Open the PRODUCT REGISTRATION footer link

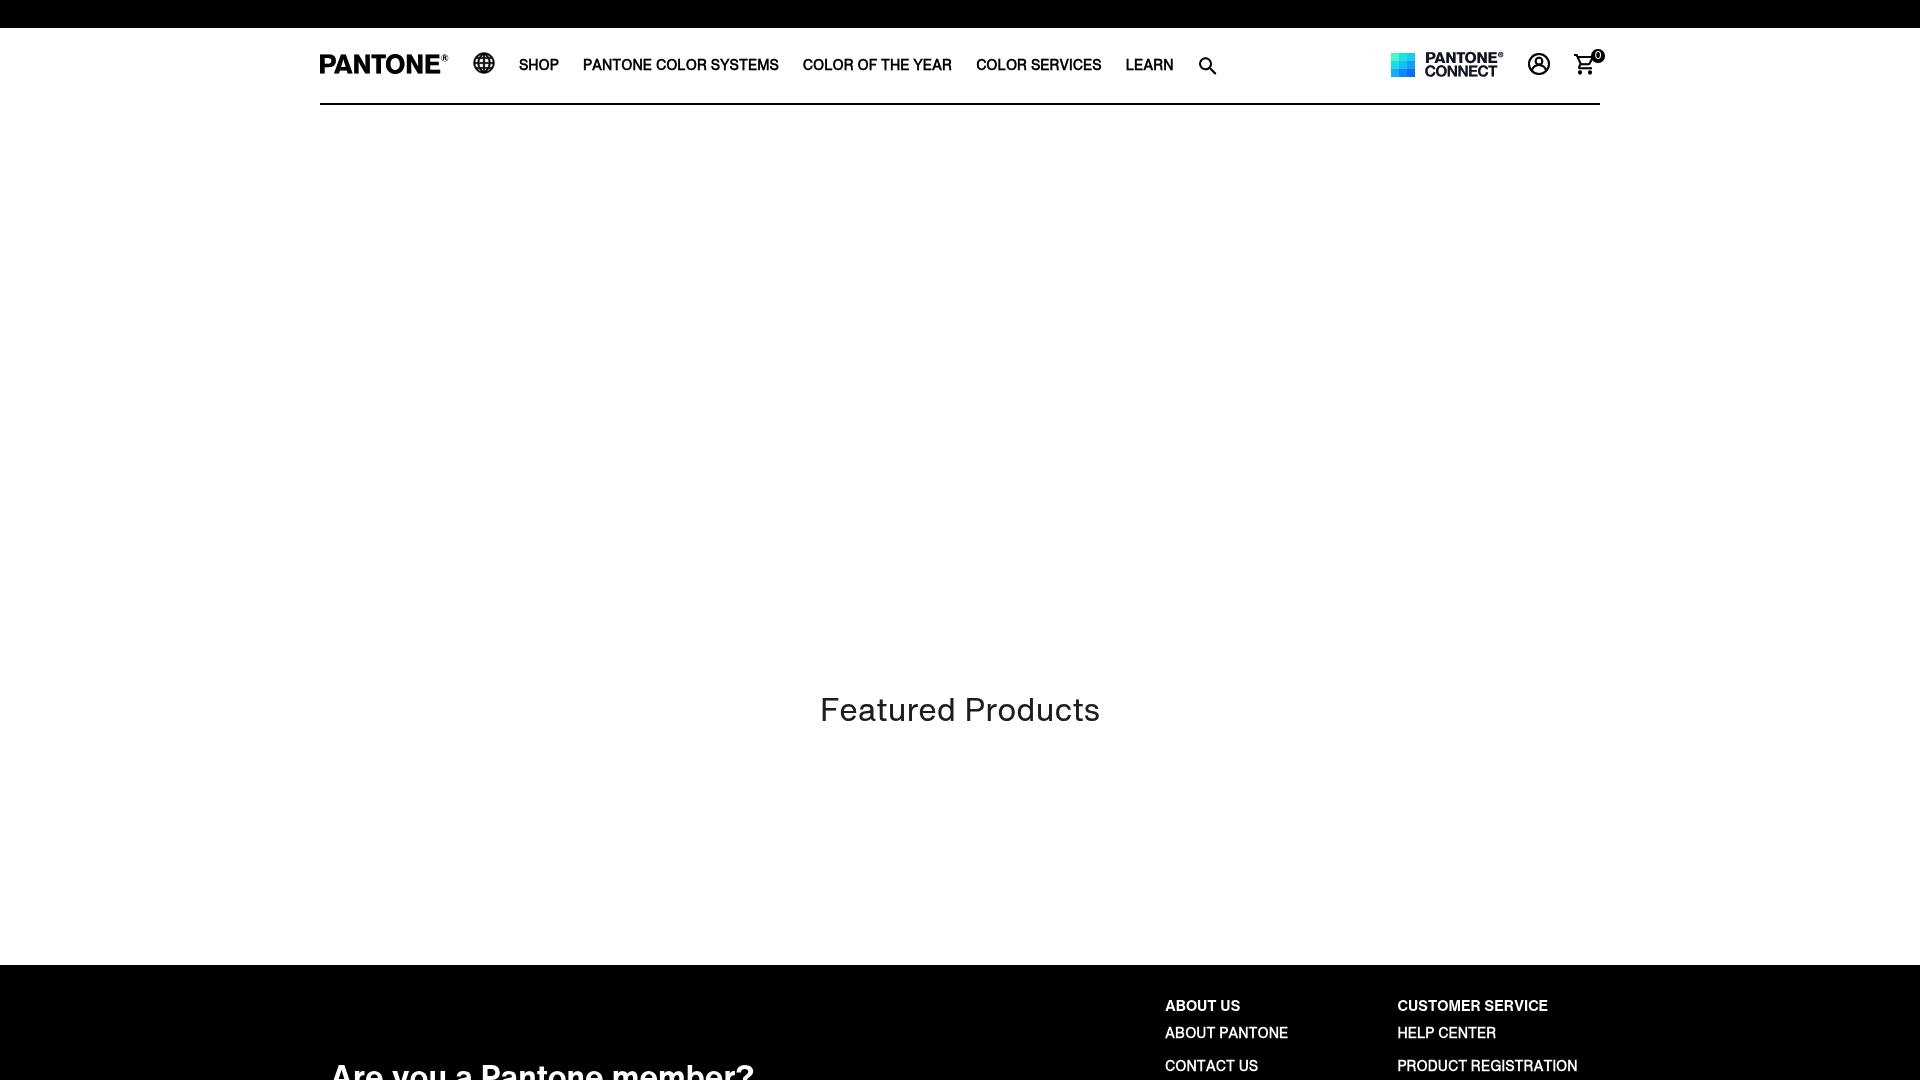tap(1486, 1066)
